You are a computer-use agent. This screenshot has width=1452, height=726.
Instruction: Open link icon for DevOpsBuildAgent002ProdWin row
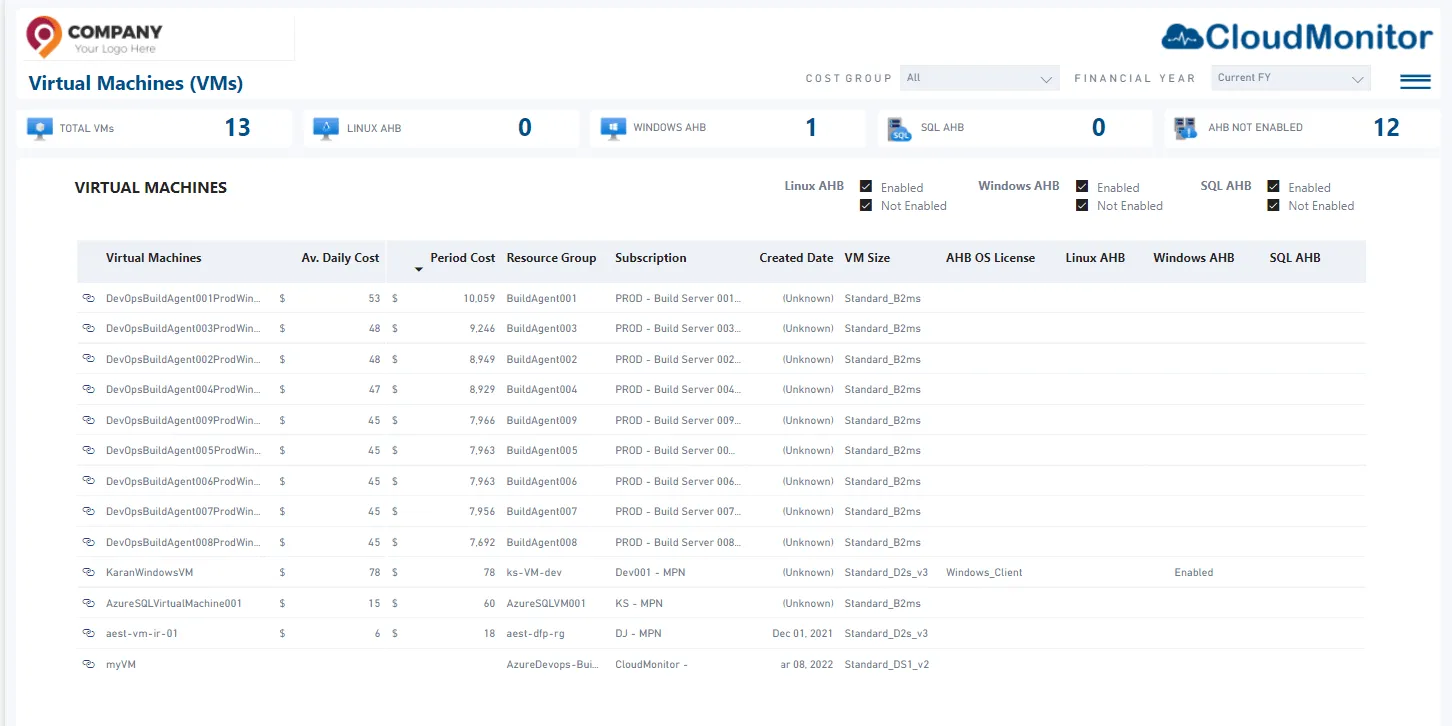click(x=88, y=359)
